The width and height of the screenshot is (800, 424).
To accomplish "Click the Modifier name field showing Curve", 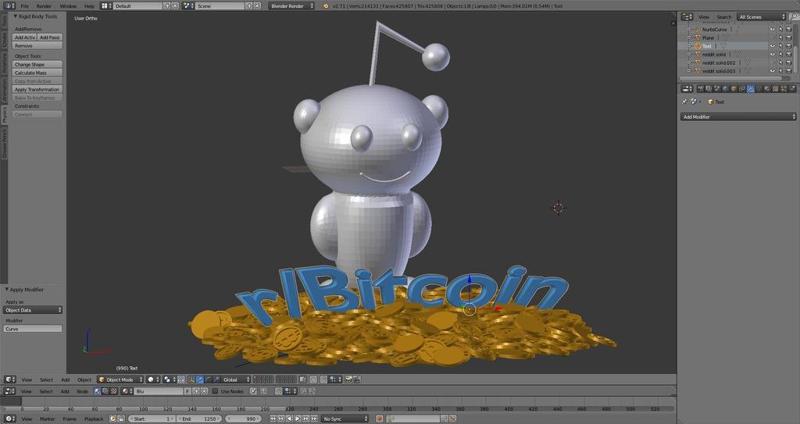I will click(x=33, y=329).
